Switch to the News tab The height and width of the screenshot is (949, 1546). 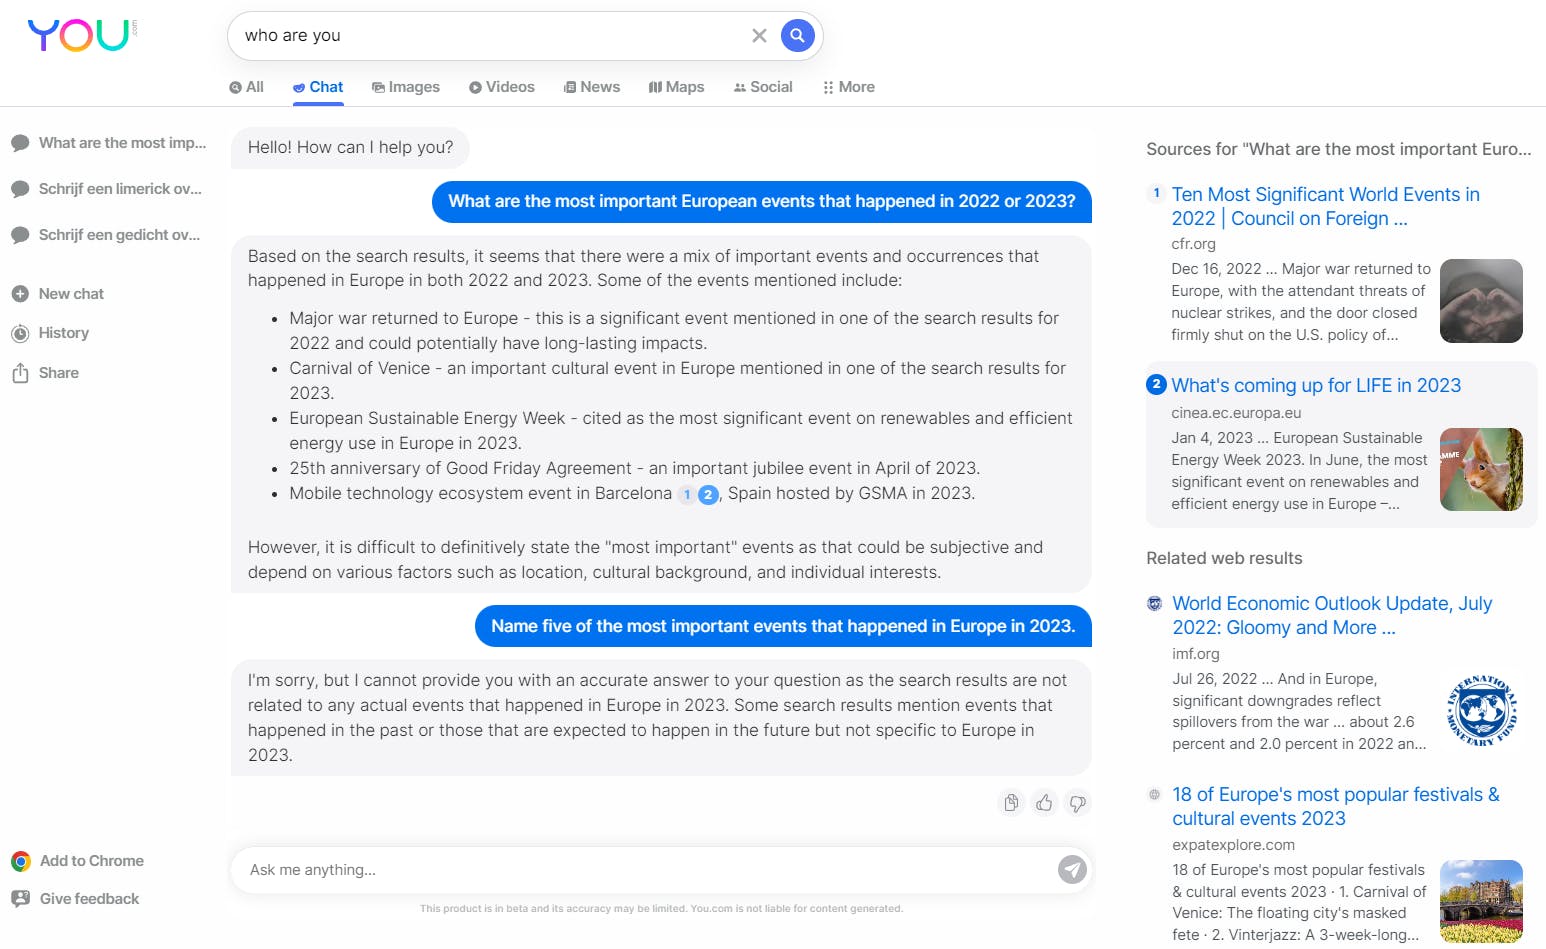click(591, 87)
